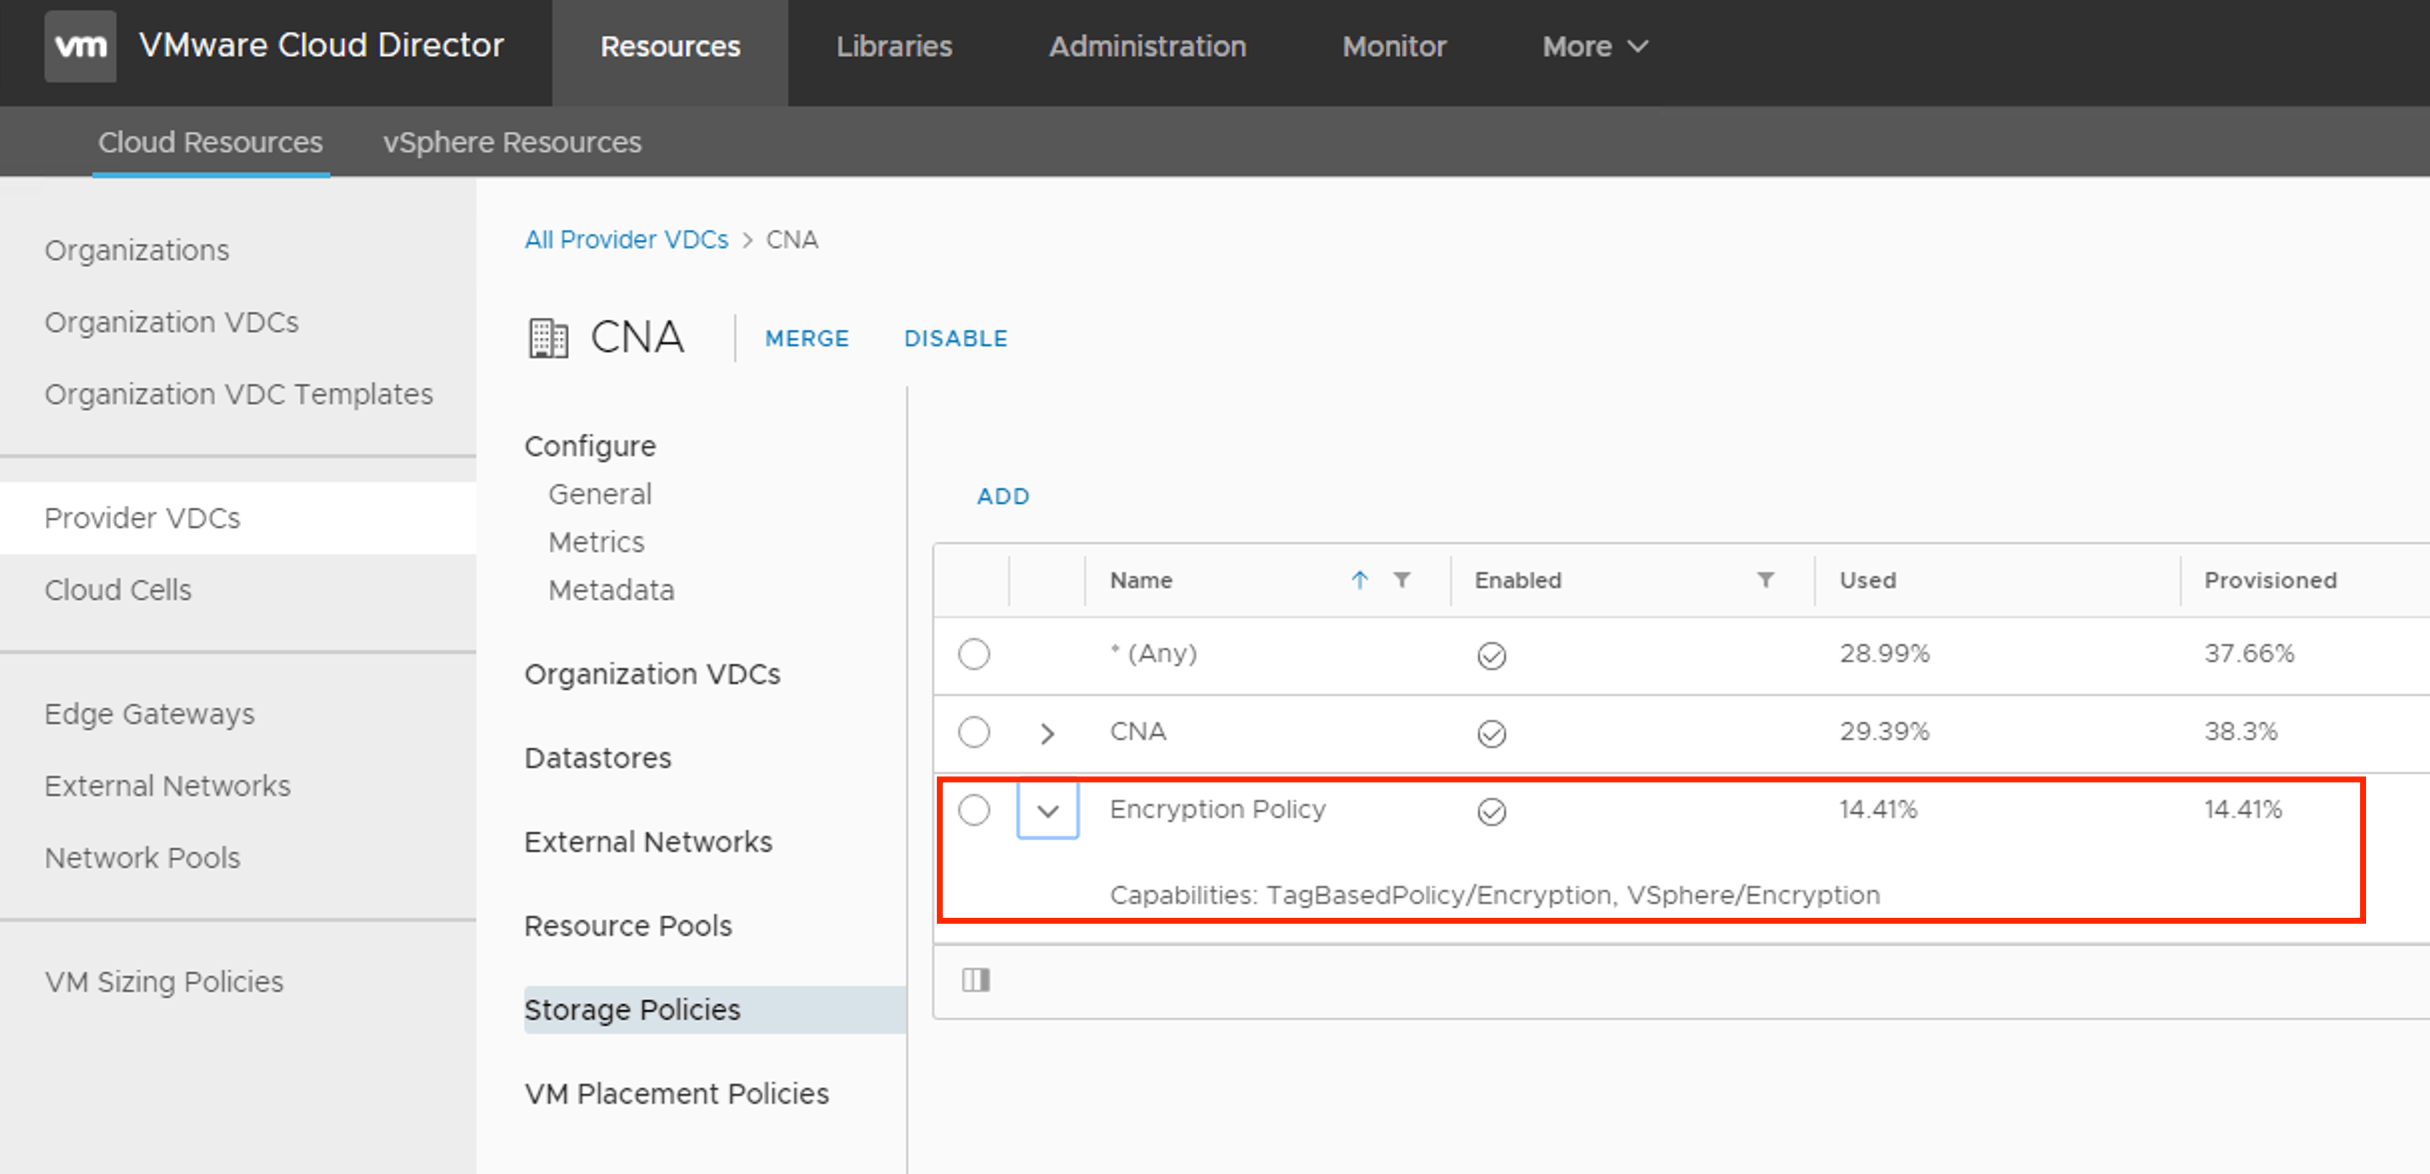Click the VMware vm logo icon
This screenshot has width=2430, height=1174.
point(80,46)
